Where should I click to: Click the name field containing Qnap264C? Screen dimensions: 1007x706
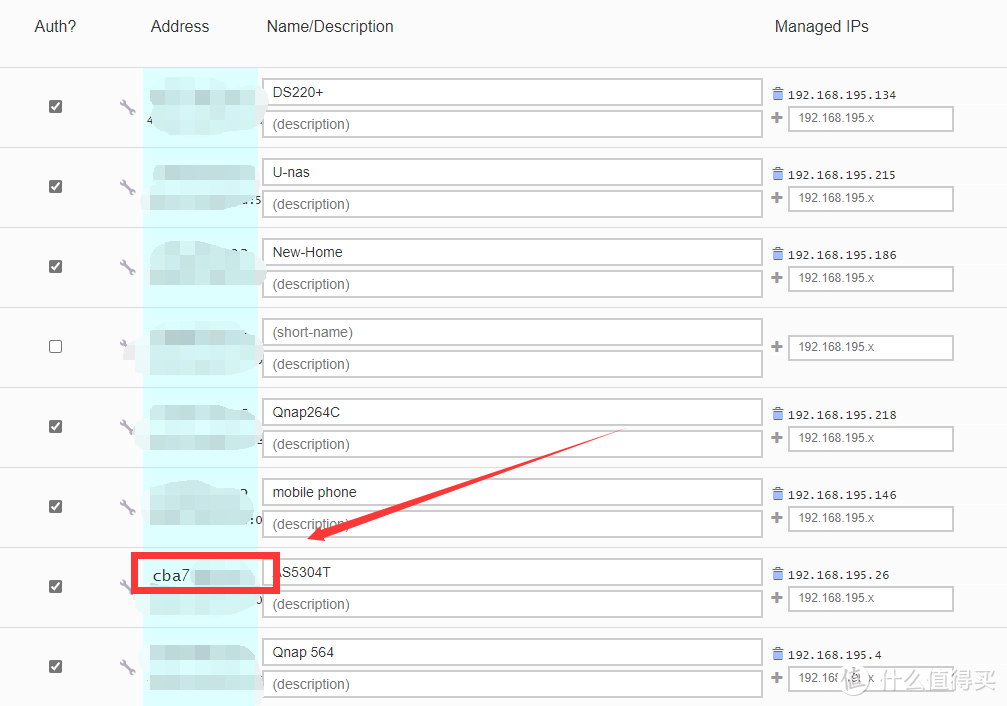coord(512,412)
